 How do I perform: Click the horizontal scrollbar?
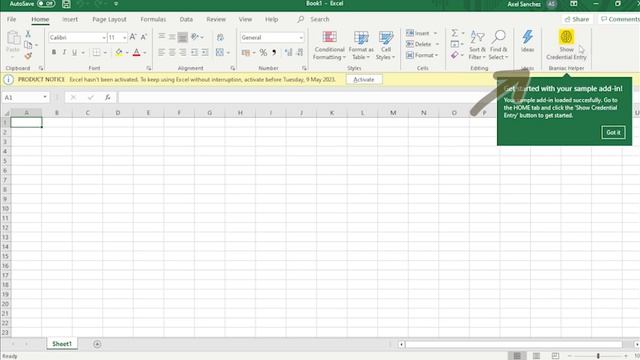pos(514,344)
